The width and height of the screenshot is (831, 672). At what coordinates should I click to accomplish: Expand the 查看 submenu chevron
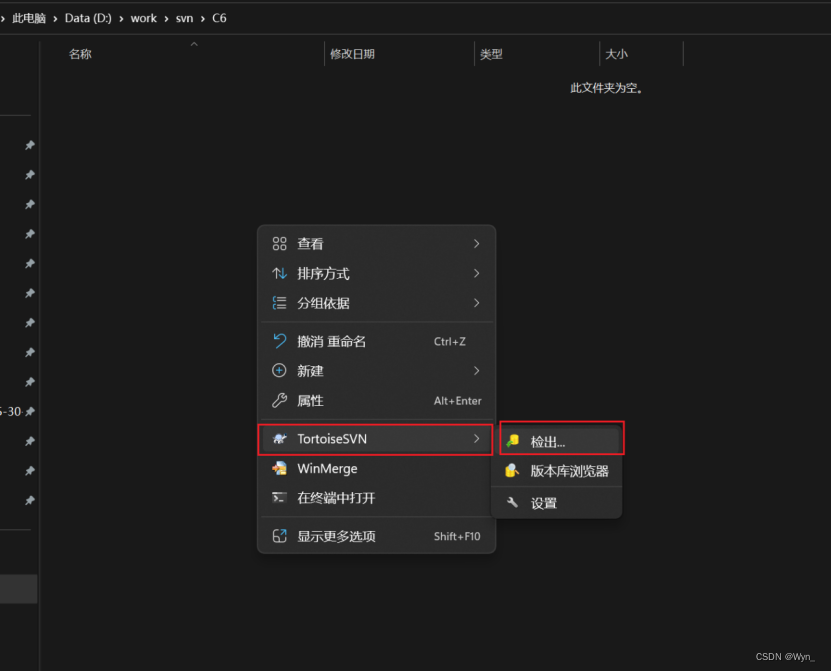(x=476, y=243)
